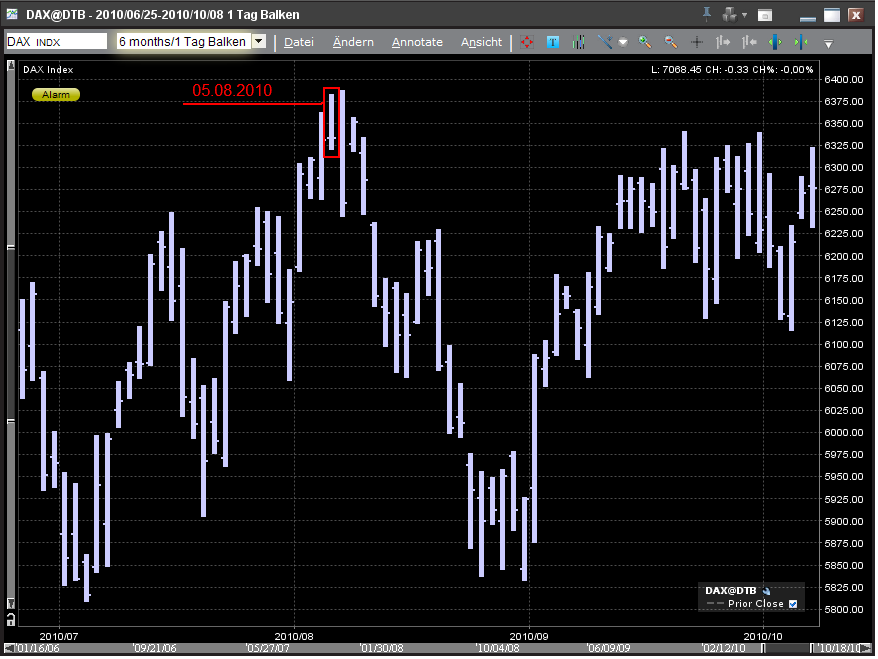The image size is (878, 659).
Task: Click the wrench icon beside DAX@DTB legend
Action: coord(767,591)
